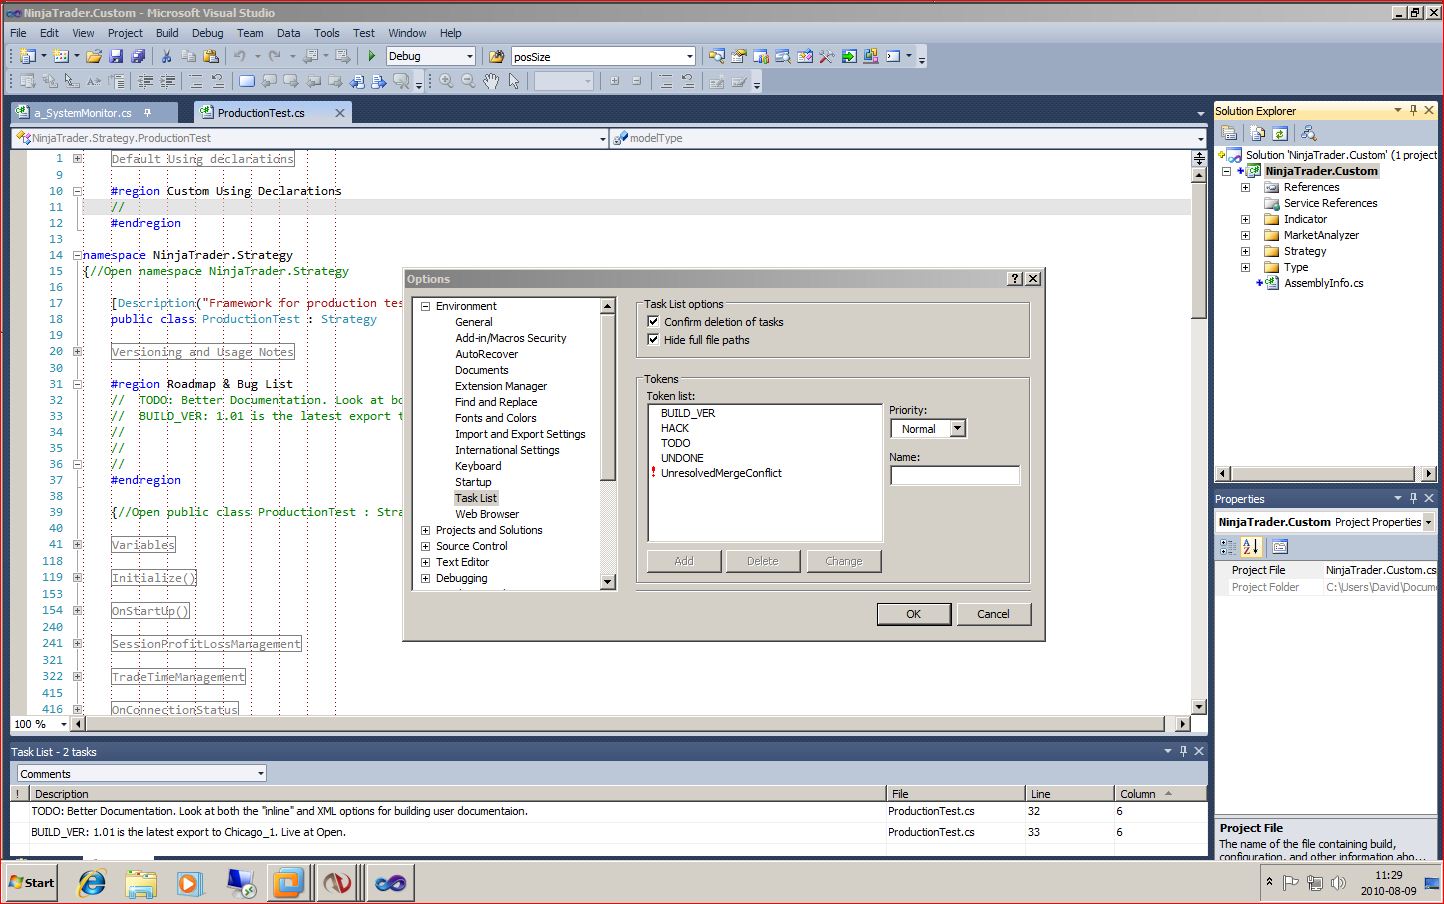The image size is (1444, 904).
Task: Expand 'Source Control' node in Options tree
Action: (x=426, y=546)
